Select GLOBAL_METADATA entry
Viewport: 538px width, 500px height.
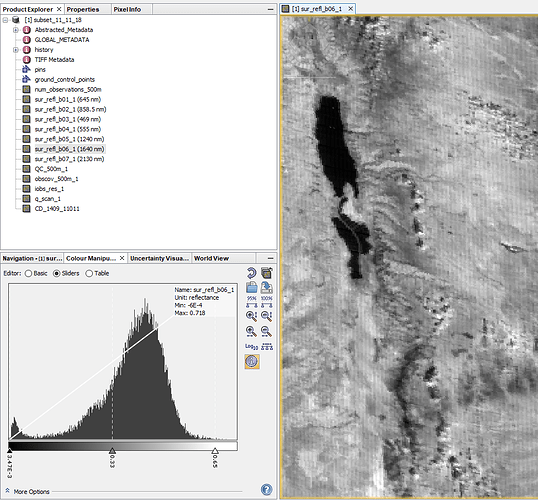point(62,40)
